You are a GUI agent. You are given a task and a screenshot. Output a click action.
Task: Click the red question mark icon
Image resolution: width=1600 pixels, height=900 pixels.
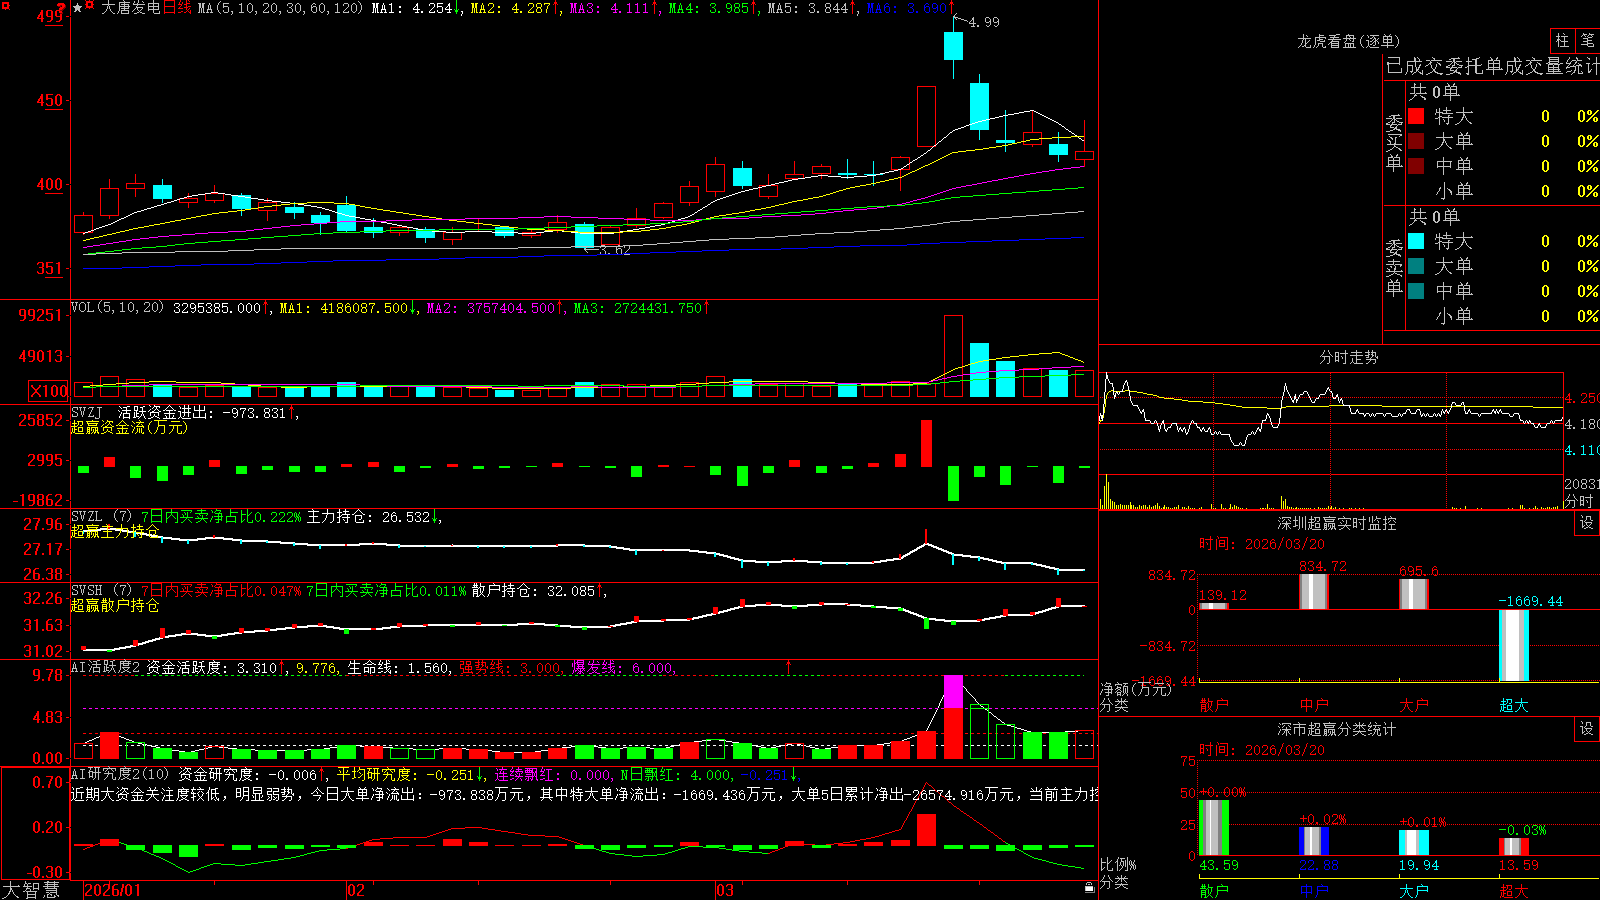coord(62,7)
